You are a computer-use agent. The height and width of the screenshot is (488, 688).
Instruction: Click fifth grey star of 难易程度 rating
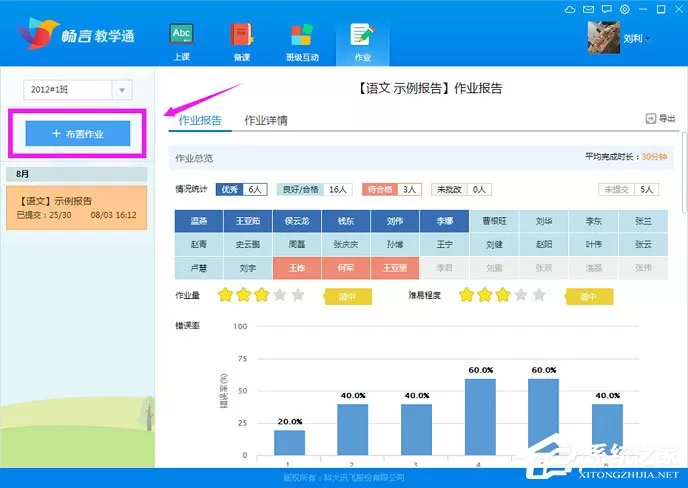(539, 294)
